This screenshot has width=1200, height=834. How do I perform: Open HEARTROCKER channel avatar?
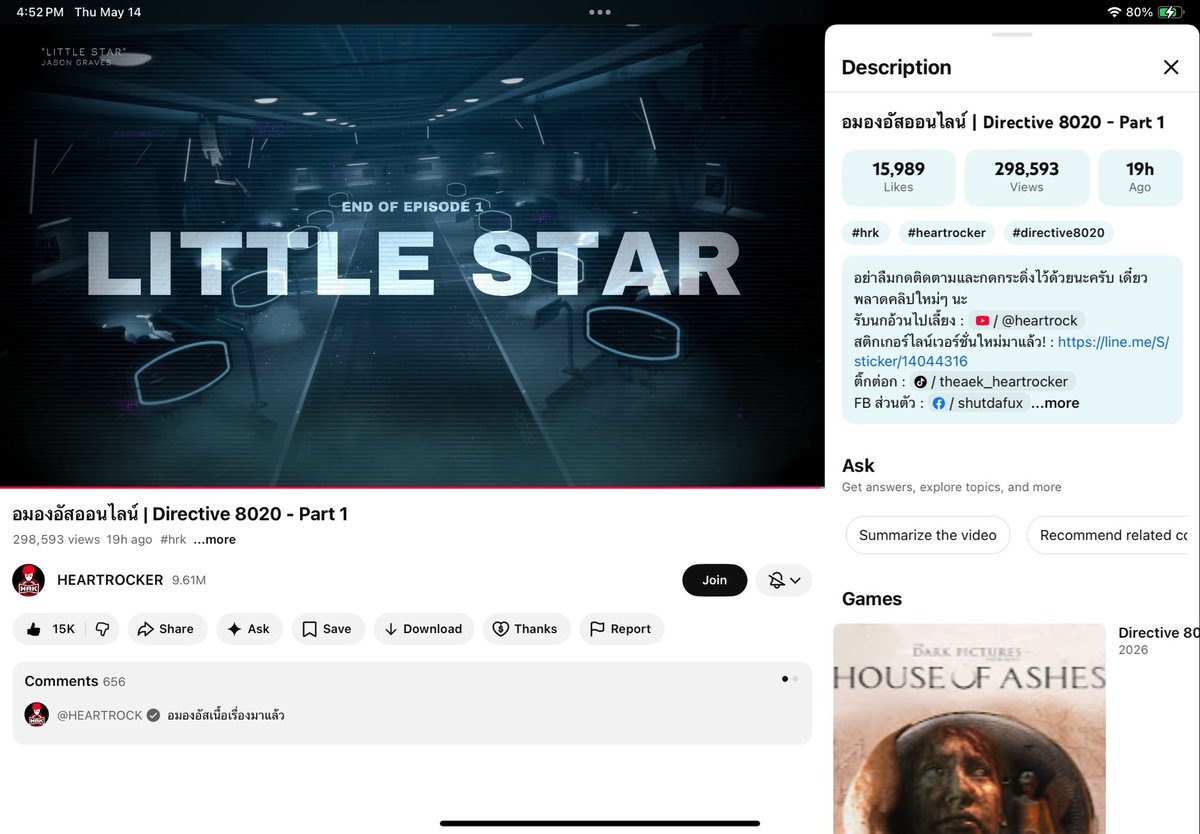click(28, 580)
